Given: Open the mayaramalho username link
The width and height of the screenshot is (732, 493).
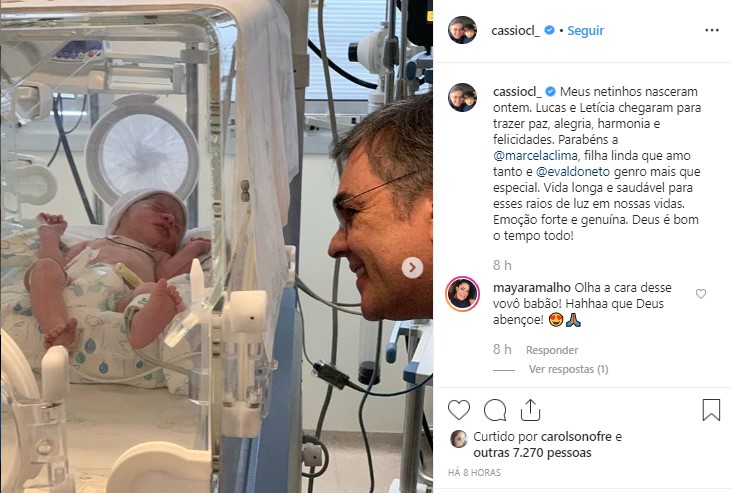Looking at the screenshot, I should click(532, 288).
